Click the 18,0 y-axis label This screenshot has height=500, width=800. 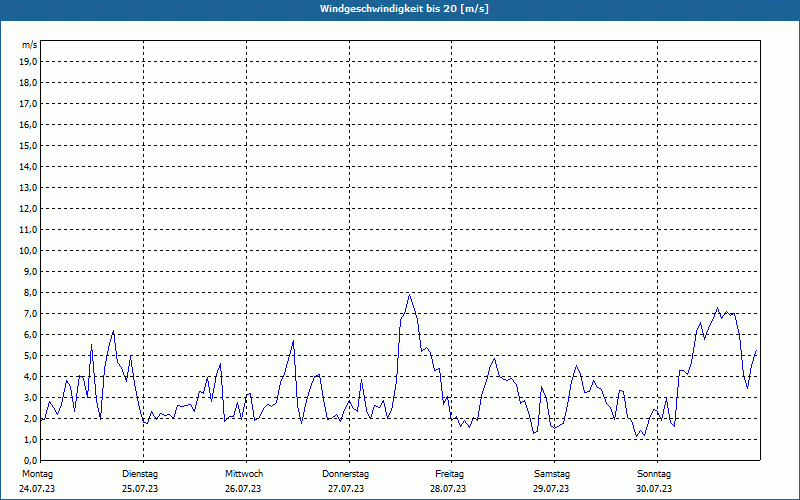28,83
